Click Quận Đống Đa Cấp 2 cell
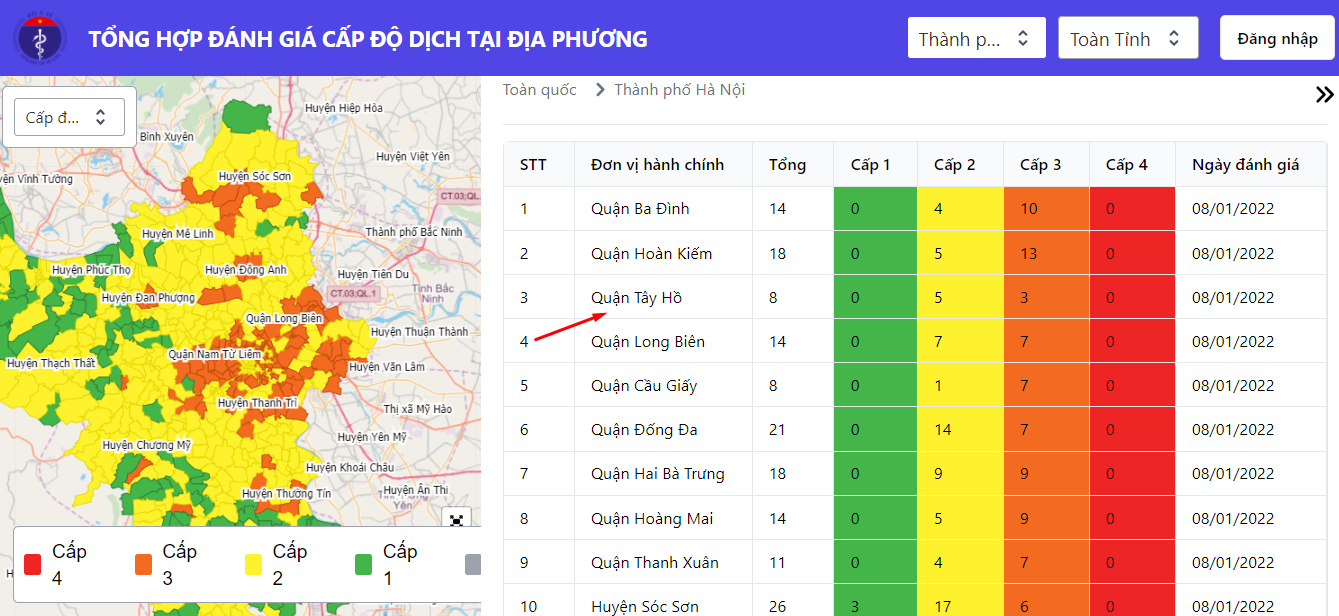Viewport: 1339px width, 616px height. [960, 430]
